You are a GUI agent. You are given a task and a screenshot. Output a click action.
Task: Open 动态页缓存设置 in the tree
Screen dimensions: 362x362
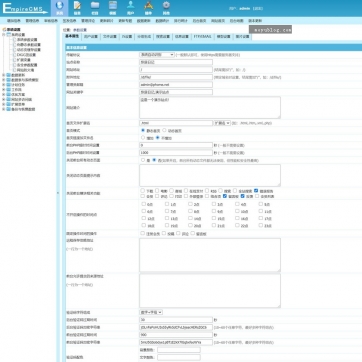[29, 50]
